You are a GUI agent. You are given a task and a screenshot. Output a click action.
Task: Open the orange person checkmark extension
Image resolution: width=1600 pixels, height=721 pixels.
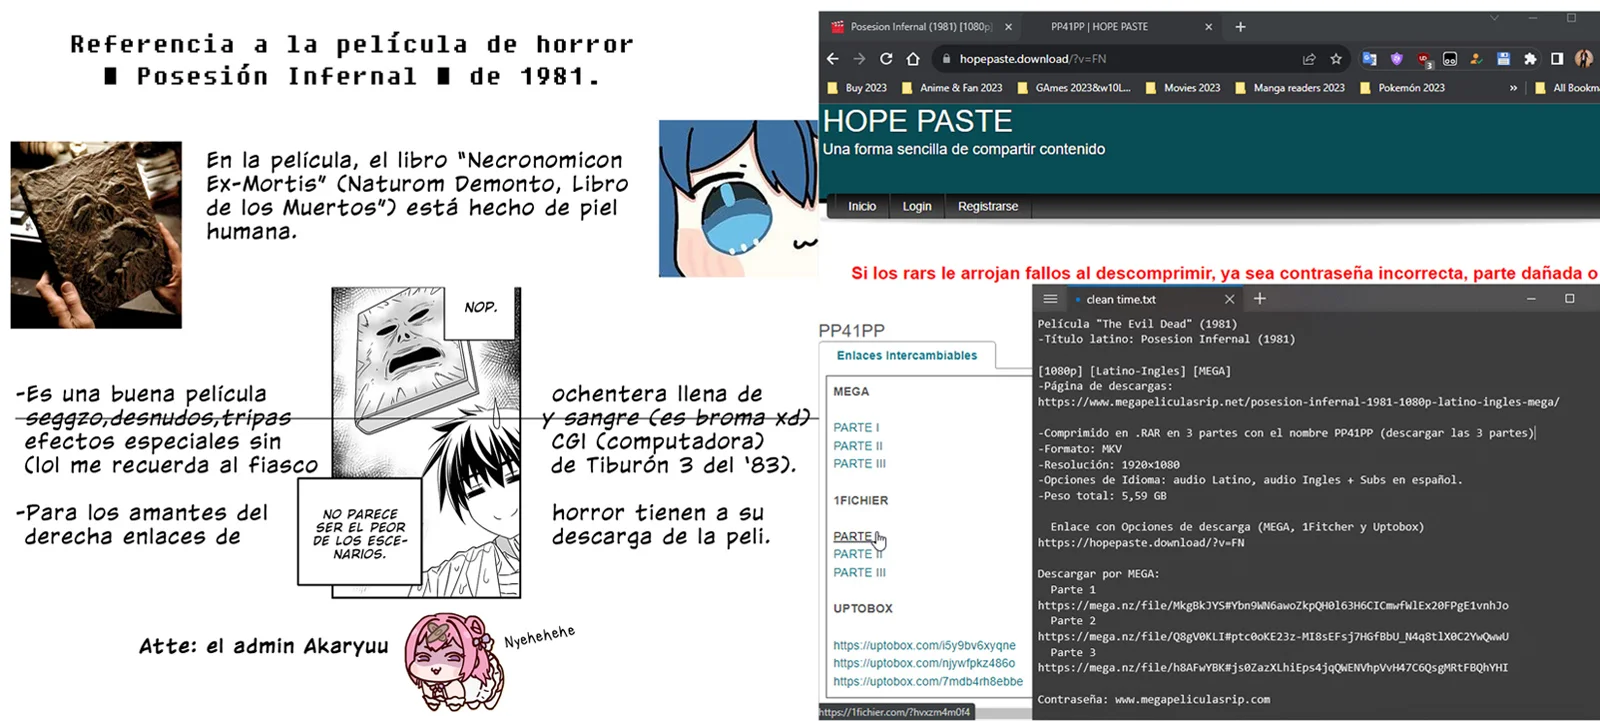pyautogui.click(x=1476, y=59)
